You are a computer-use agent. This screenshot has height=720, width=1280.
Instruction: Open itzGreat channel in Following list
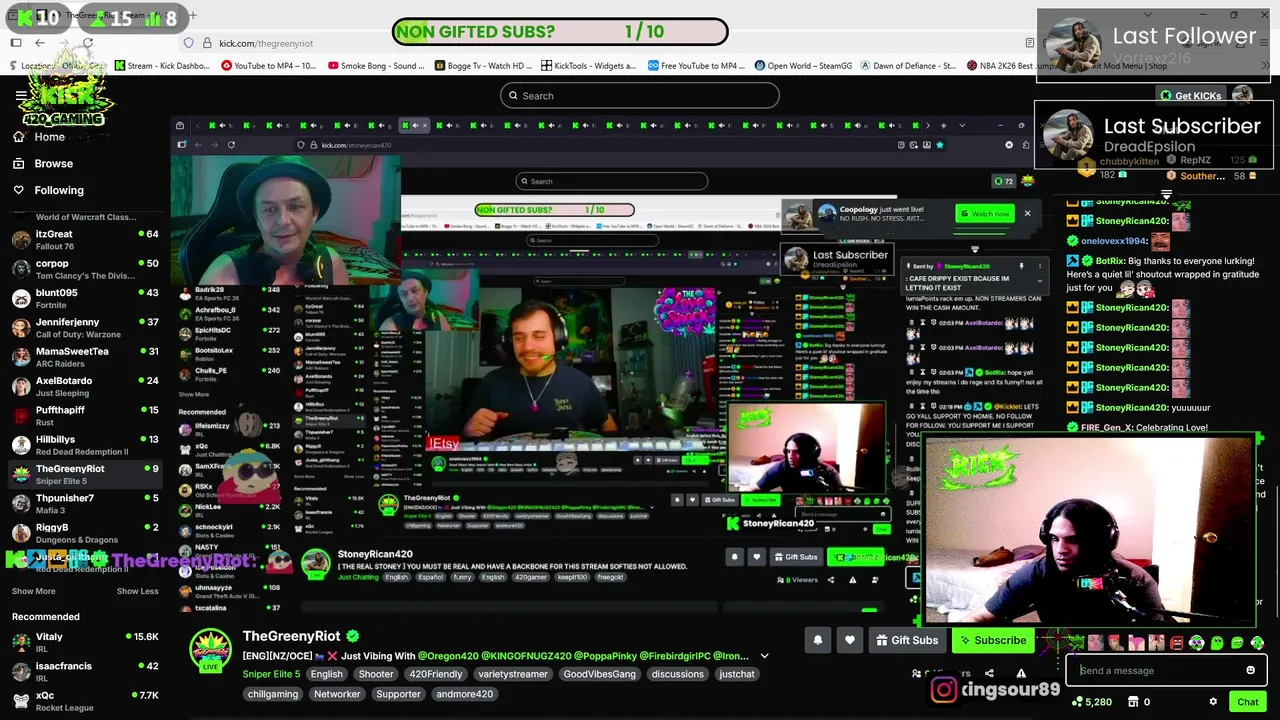pyautogui.click(x=84, y=239)
